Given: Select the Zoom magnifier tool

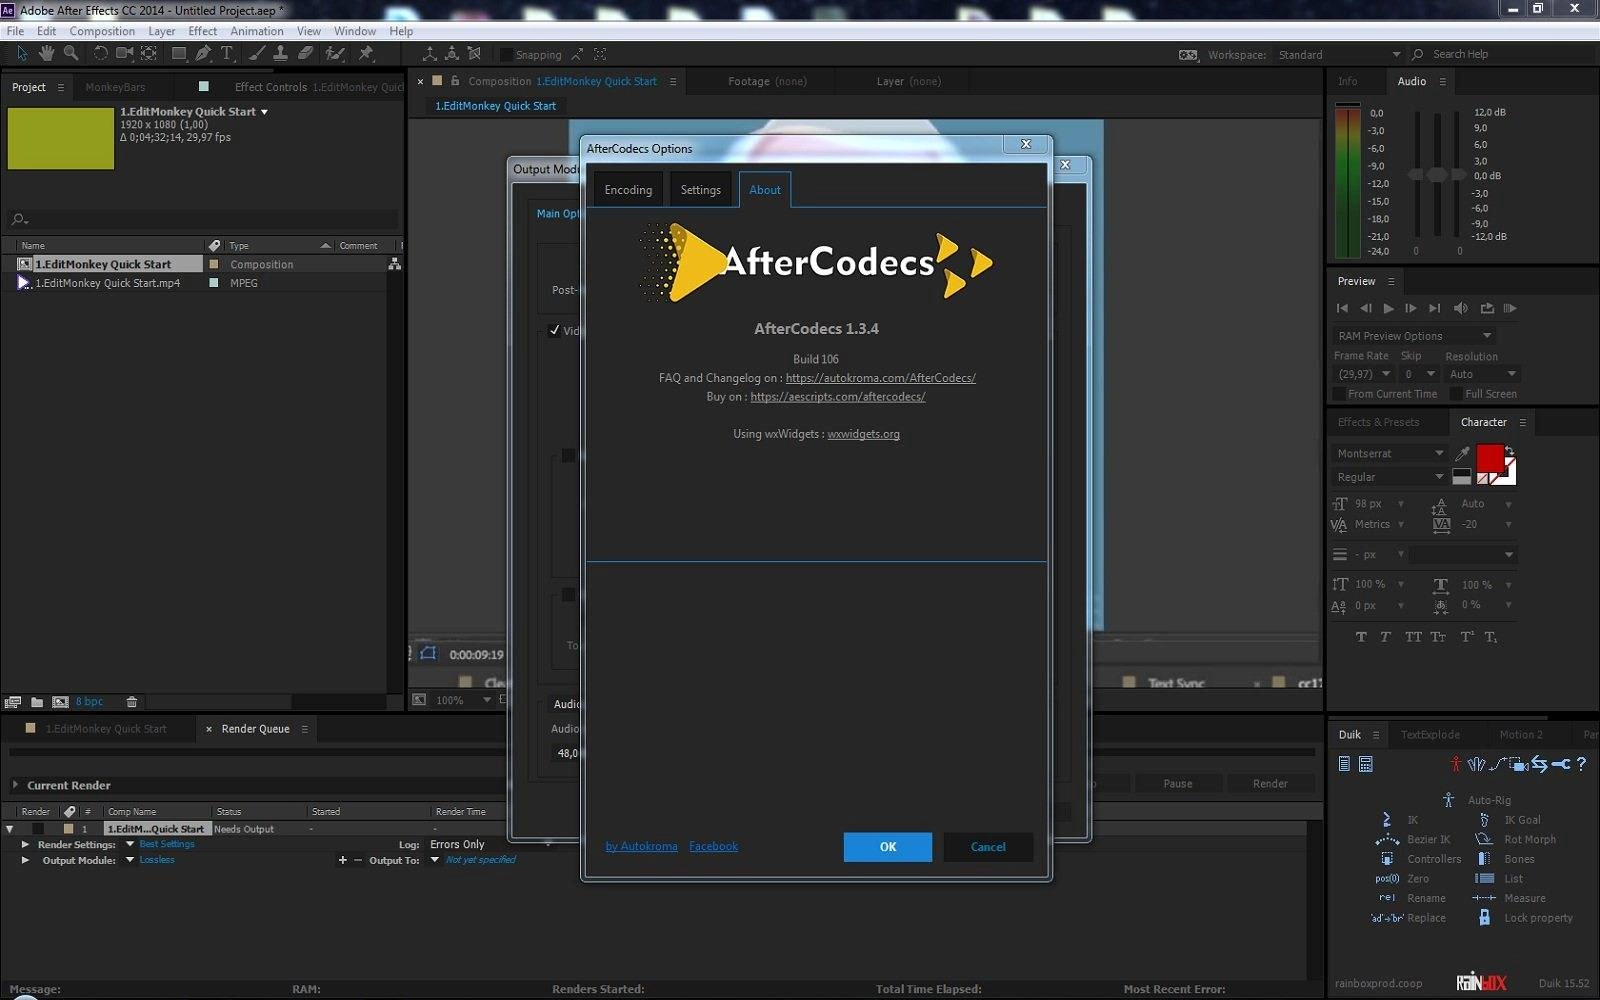Looking at the screenshot, I should click(x=71, y=54).
